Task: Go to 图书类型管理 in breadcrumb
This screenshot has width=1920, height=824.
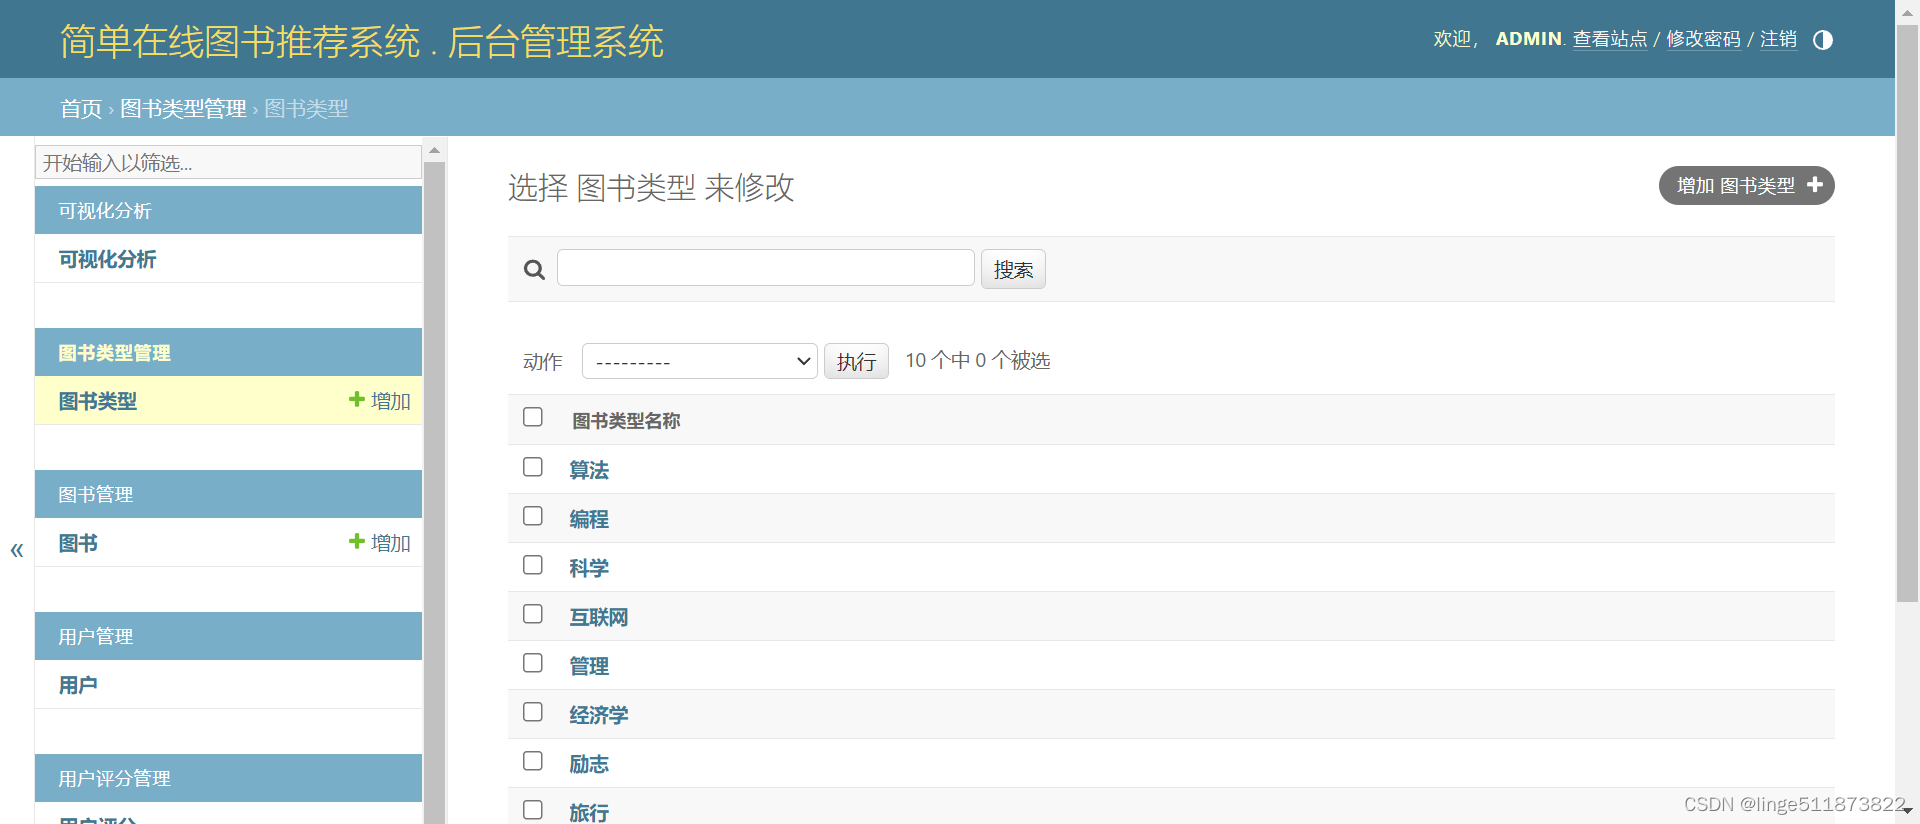Action: 183,108
